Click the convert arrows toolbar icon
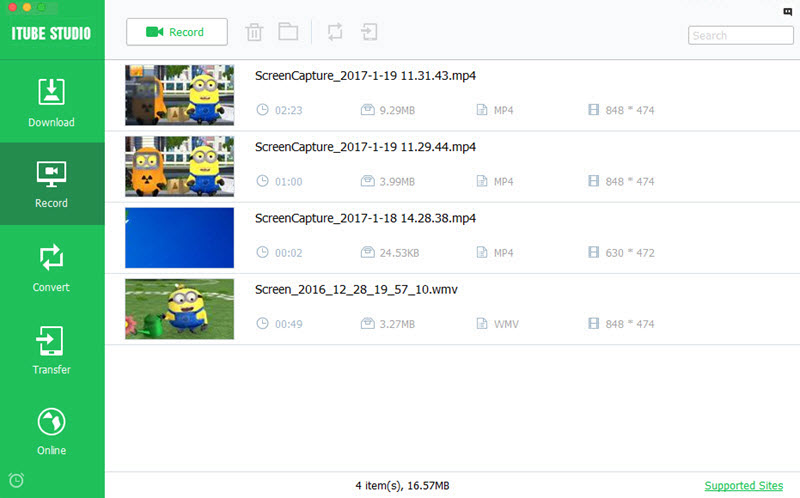 (335, 32)
